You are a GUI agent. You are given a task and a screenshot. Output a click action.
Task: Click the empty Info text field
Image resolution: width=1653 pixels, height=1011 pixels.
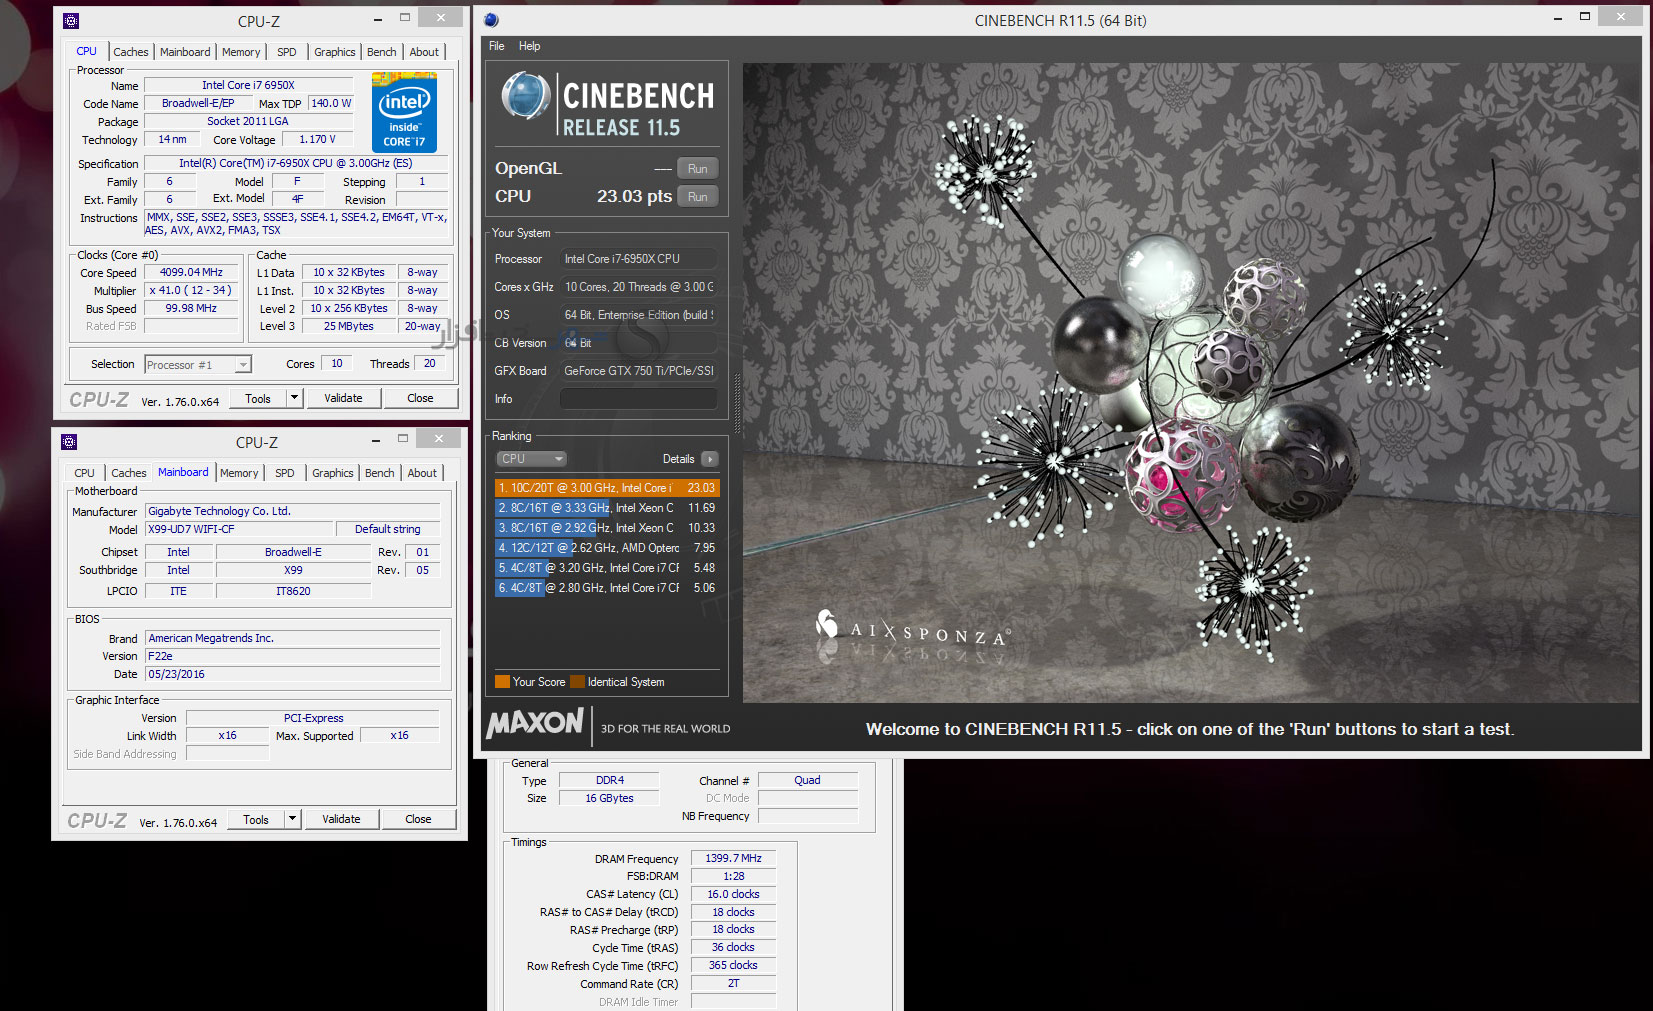638,399
